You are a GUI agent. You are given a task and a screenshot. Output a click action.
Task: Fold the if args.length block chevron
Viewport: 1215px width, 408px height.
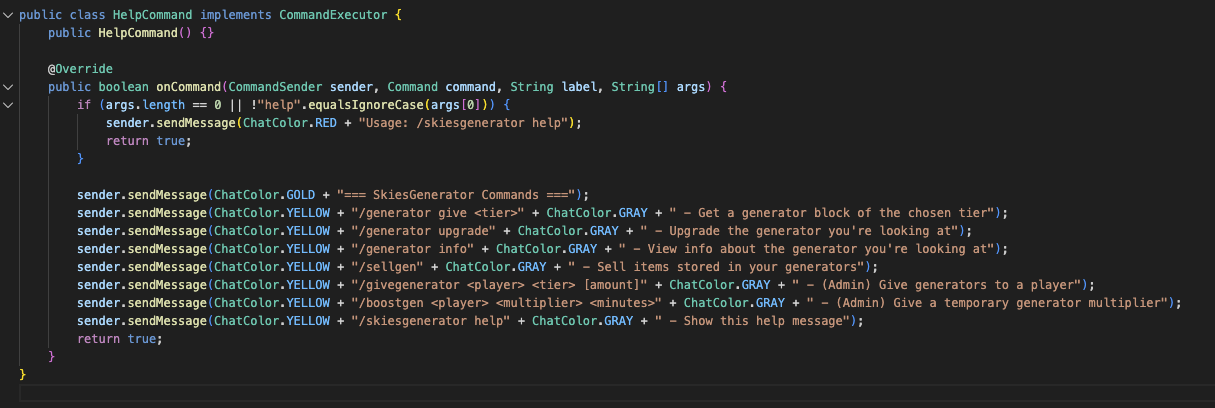pos(9,105)
